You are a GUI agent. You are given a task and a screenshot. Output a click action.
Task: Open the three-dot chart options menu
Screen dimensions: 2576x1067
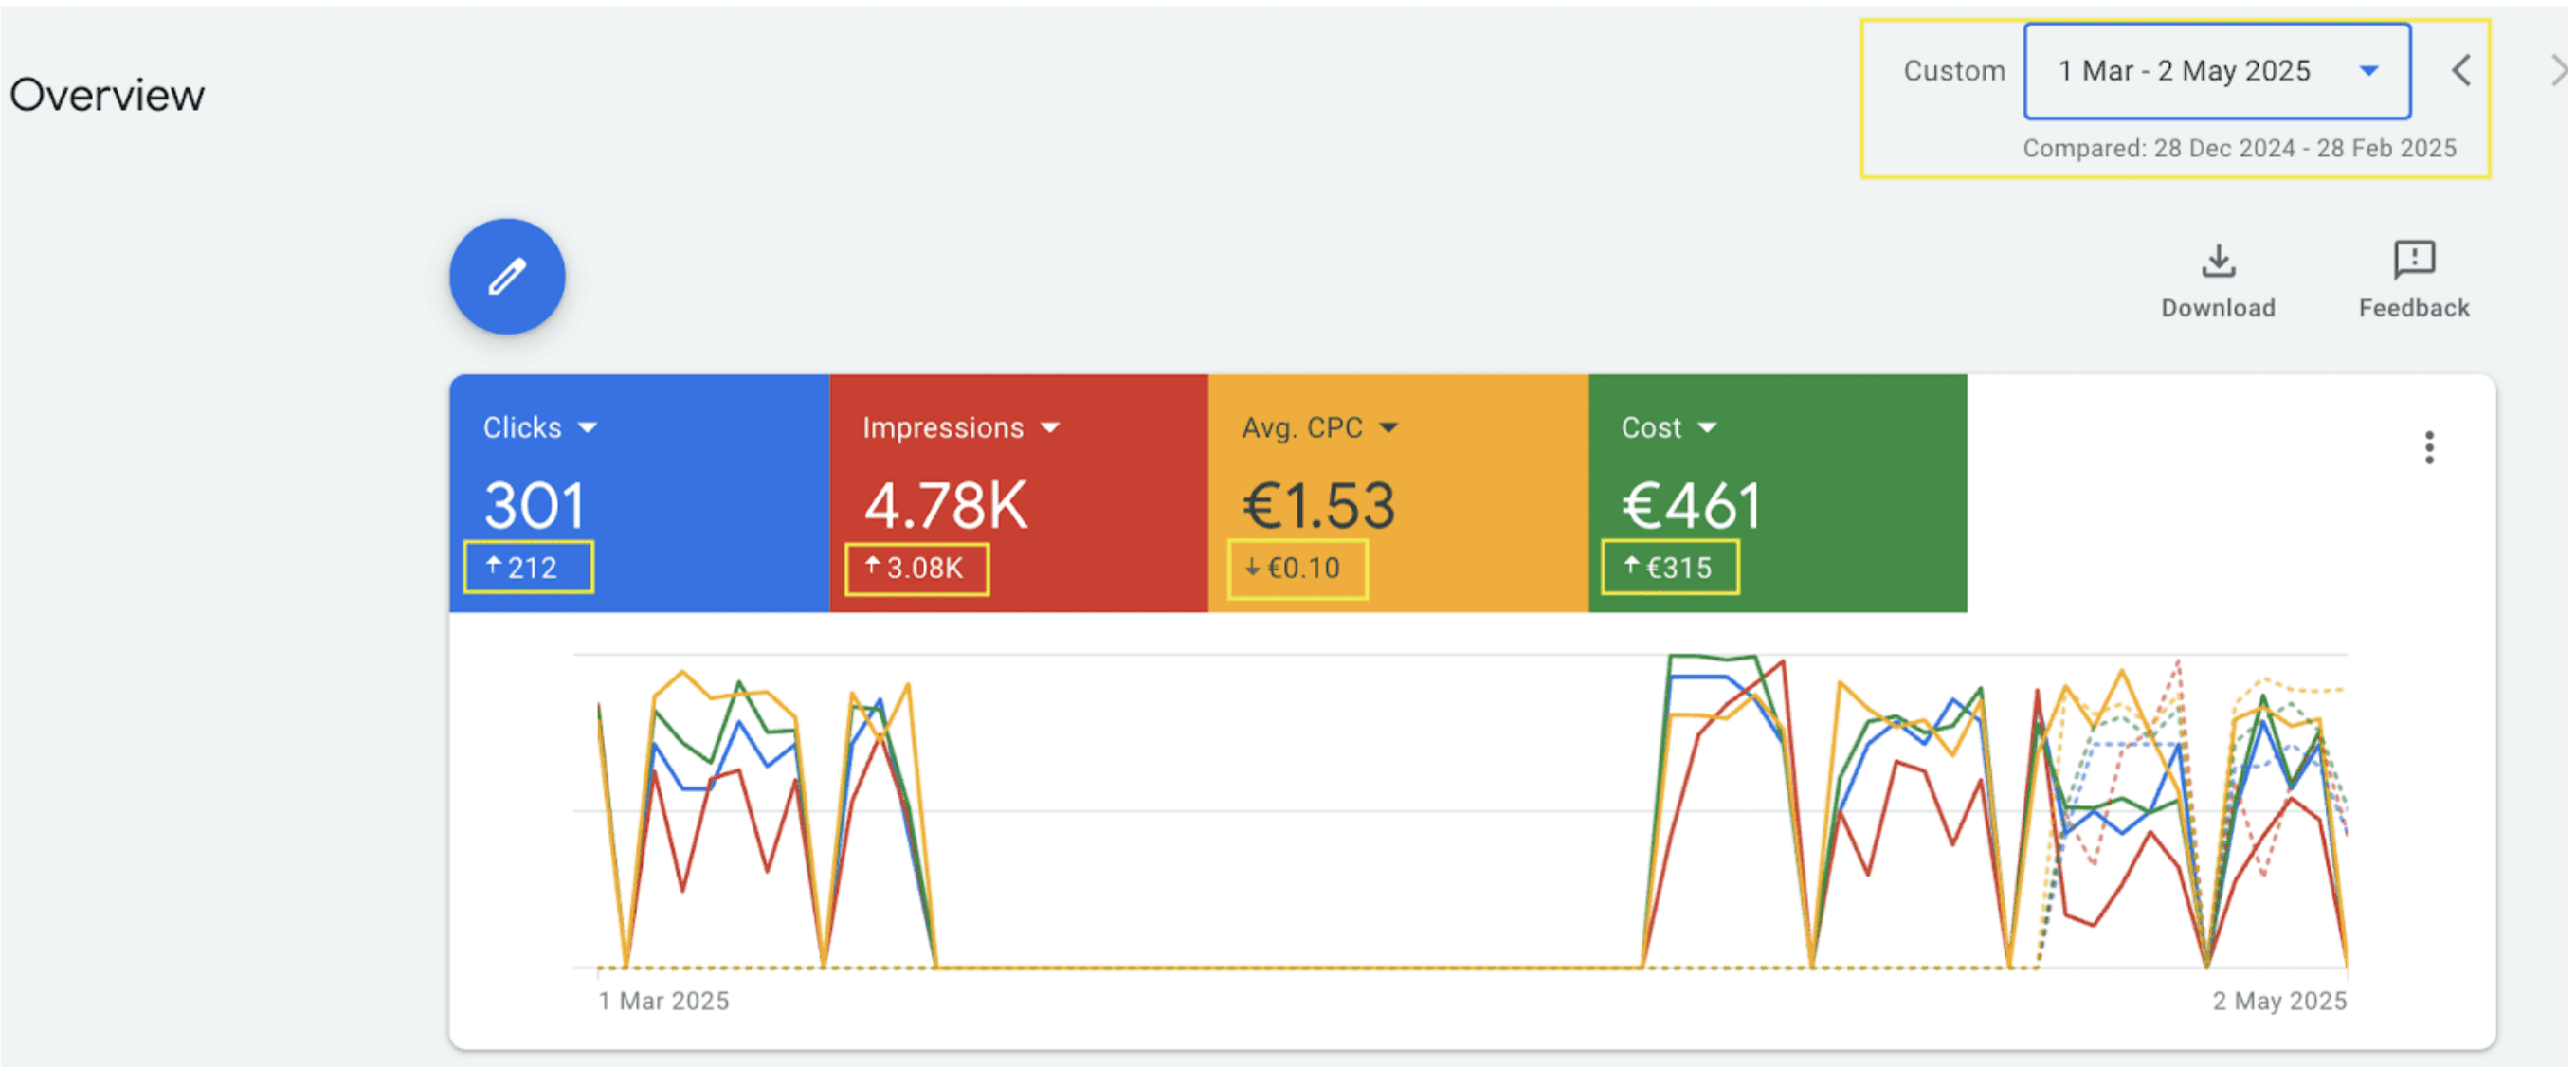[x=2429, y=447]
